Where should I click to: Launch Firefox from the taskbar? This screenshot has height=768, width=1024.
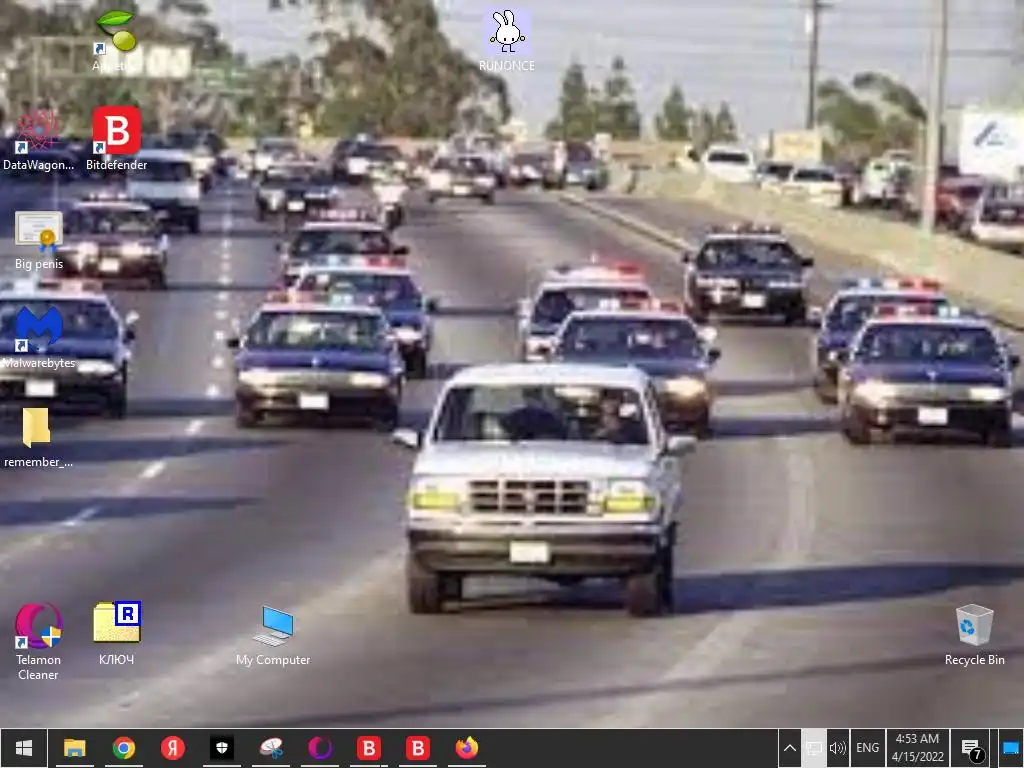467,748
